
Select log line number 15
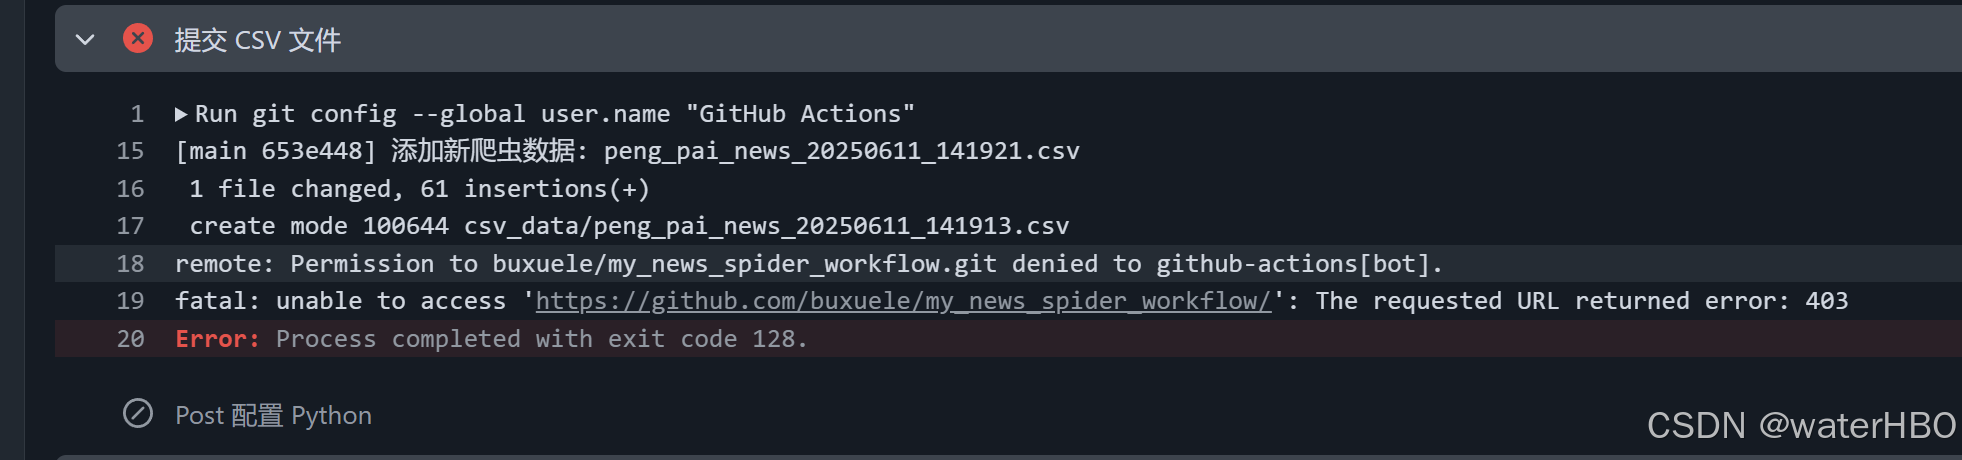coord(130,151)
